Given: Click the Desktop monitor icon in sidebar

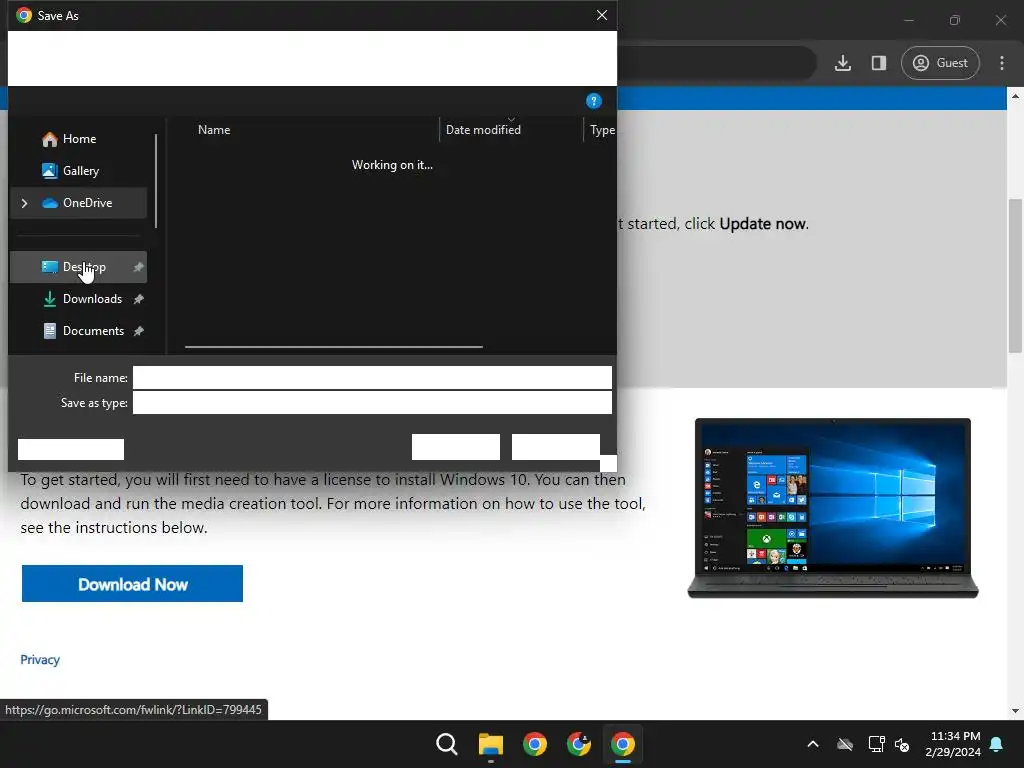Looking at the screenshot, I should tap(50, 267).
